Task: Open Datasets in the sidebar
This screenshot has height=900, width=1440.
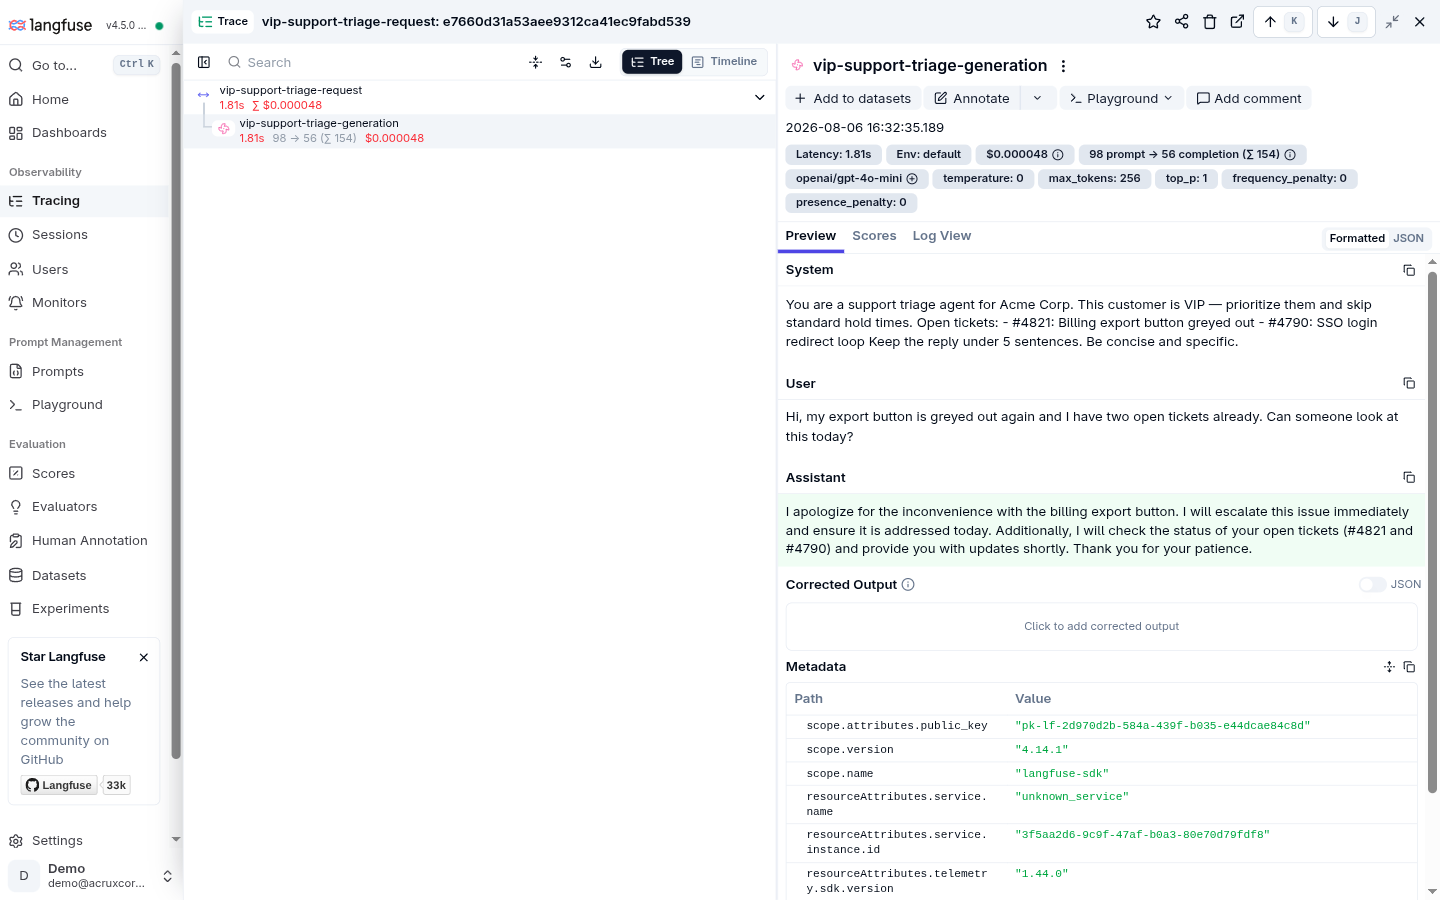Action: 86,576
